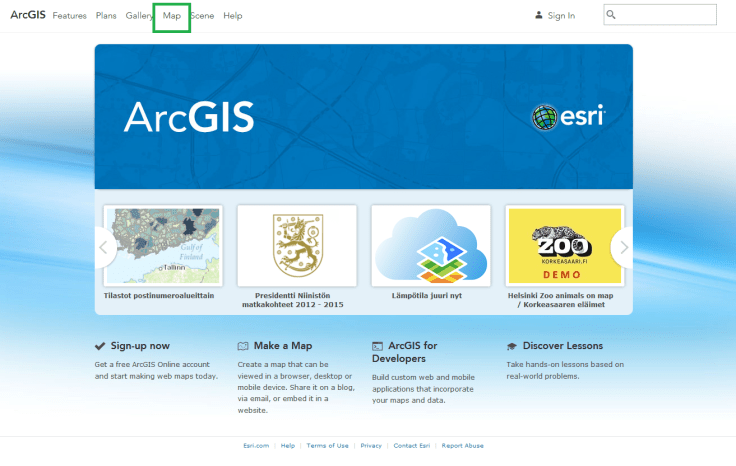Screen dimensions: 736x466
Task: Show next carousel items with right arrow
Action: [x=622, y=245]
